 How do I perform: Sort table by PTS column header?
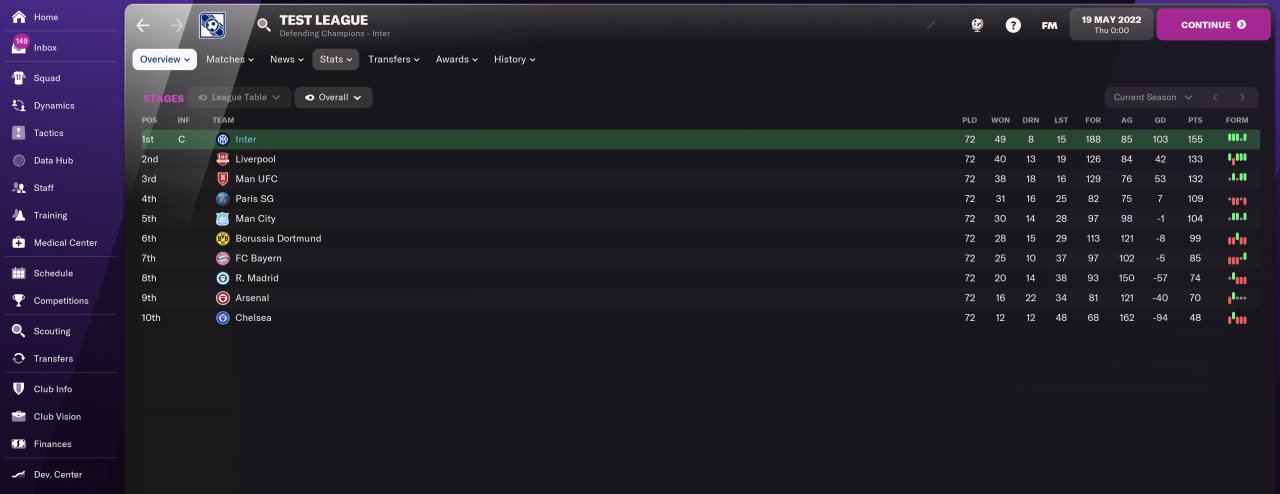pos(1195,120)
